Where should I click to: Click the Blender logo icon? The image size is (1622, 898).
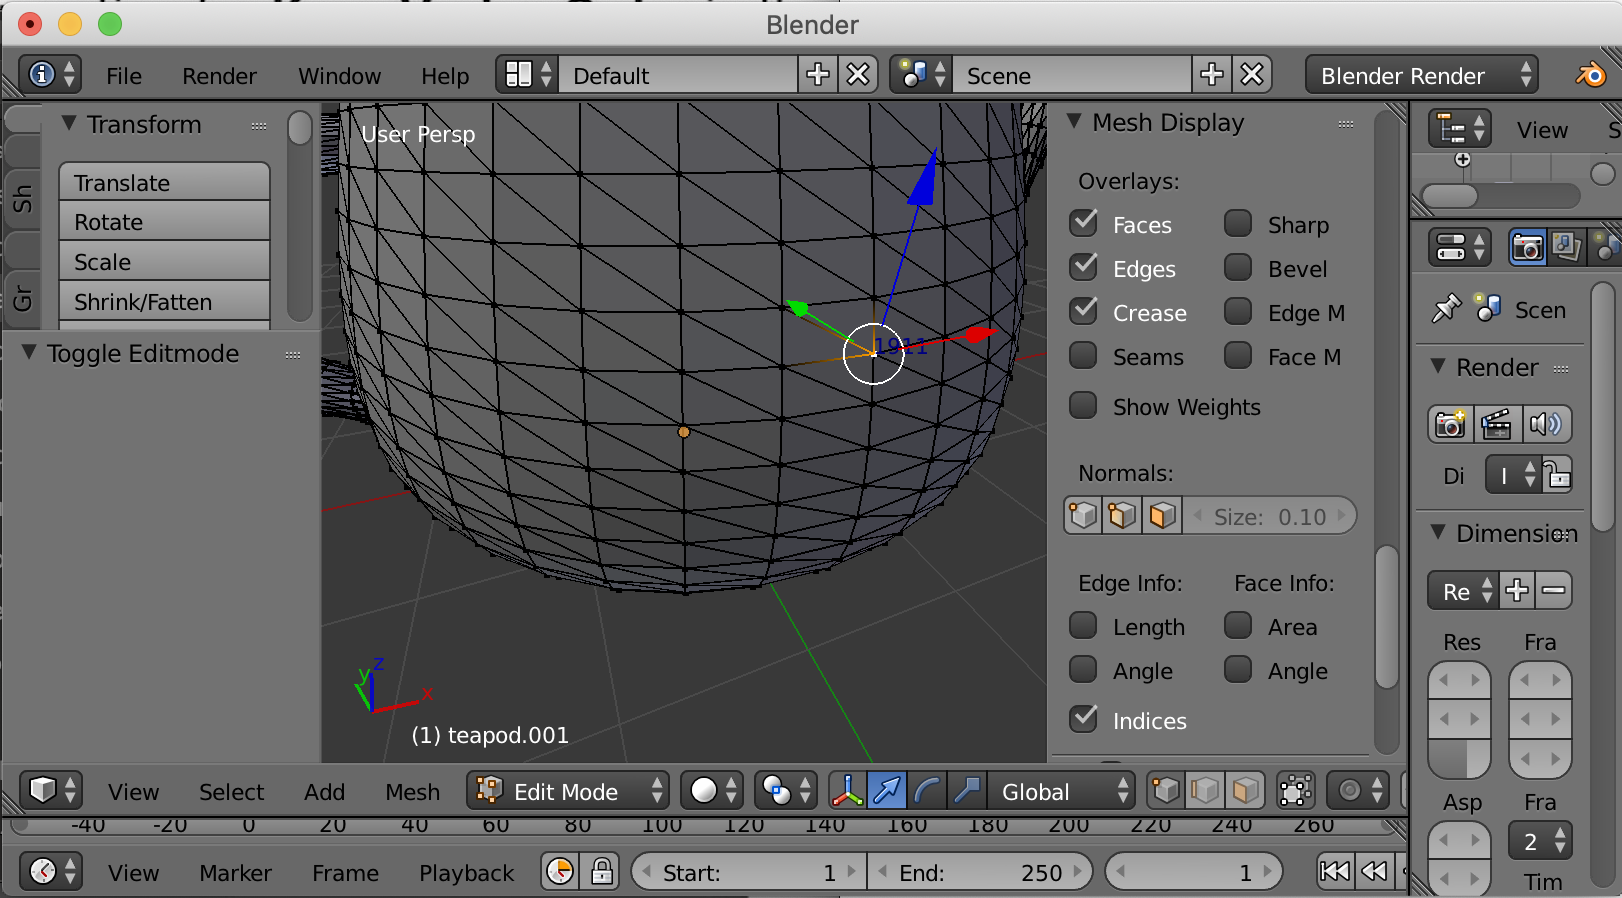(1590, 75)
